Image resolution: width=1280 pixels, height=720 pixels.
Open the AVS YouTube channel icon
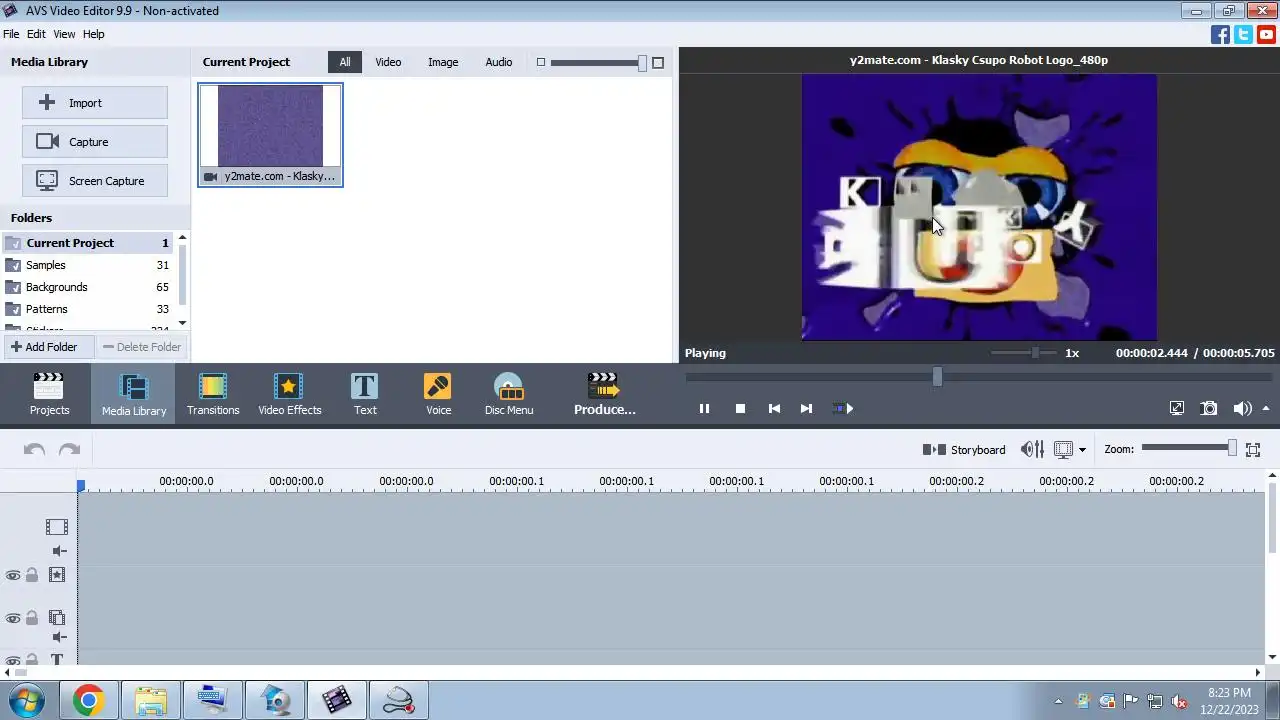(1266, 34)
